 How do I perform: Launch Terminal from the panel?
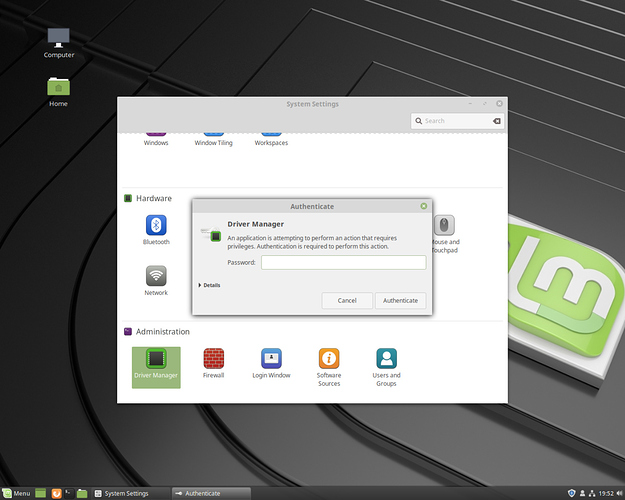point(69,493)
